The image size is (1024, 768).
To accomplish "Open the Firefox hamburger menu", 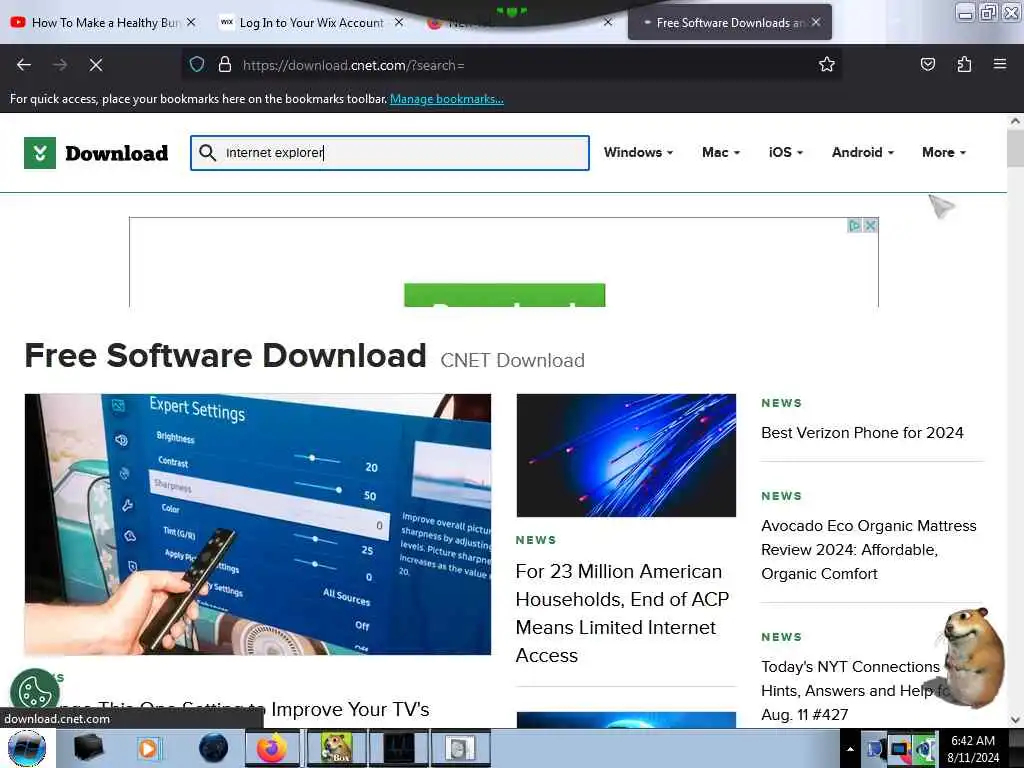I will tap(1000, 64).
